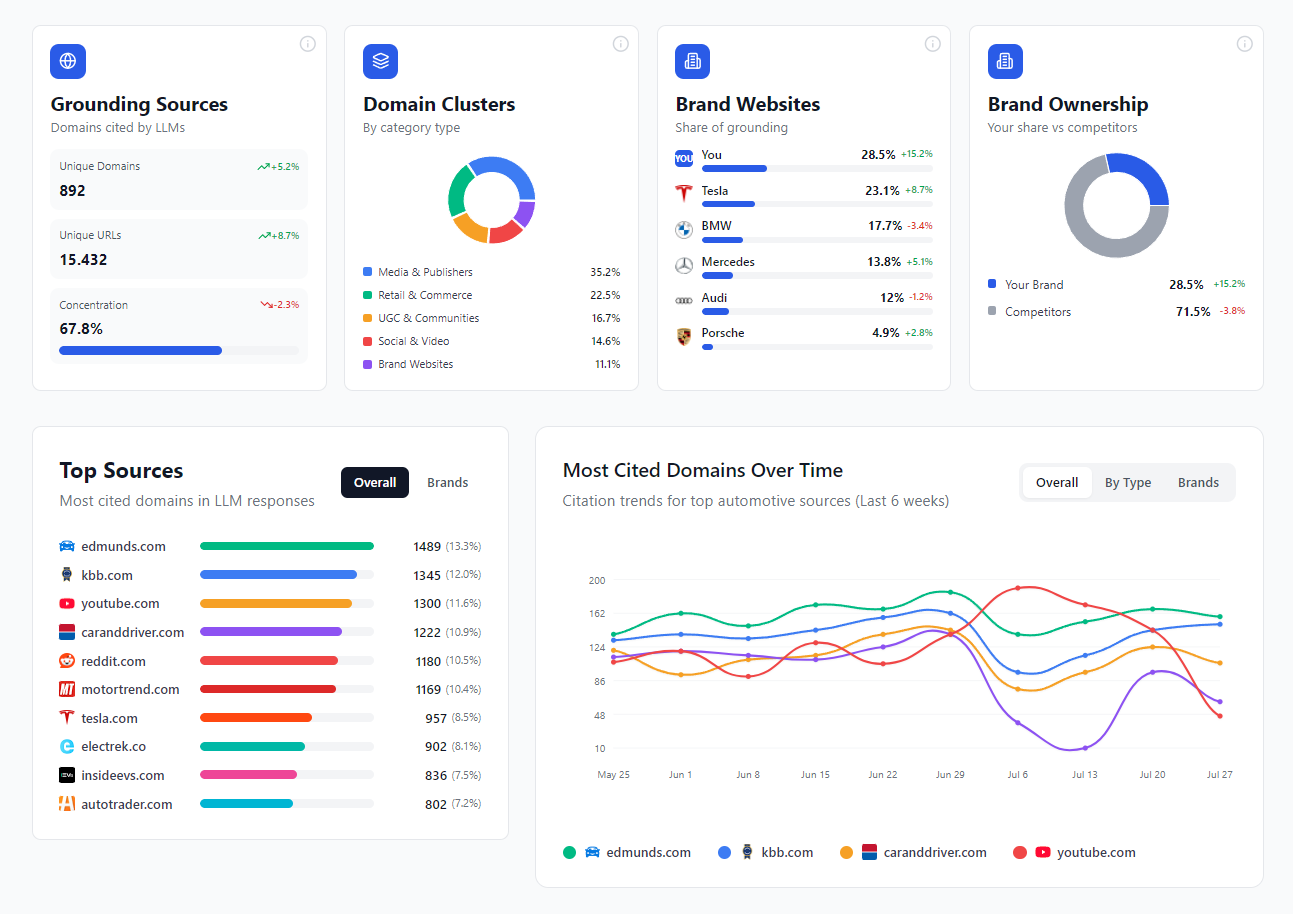1293x914 pixels.
Task: Select Brands tab in Most Cited Domains
Action: click(1198, 482)
